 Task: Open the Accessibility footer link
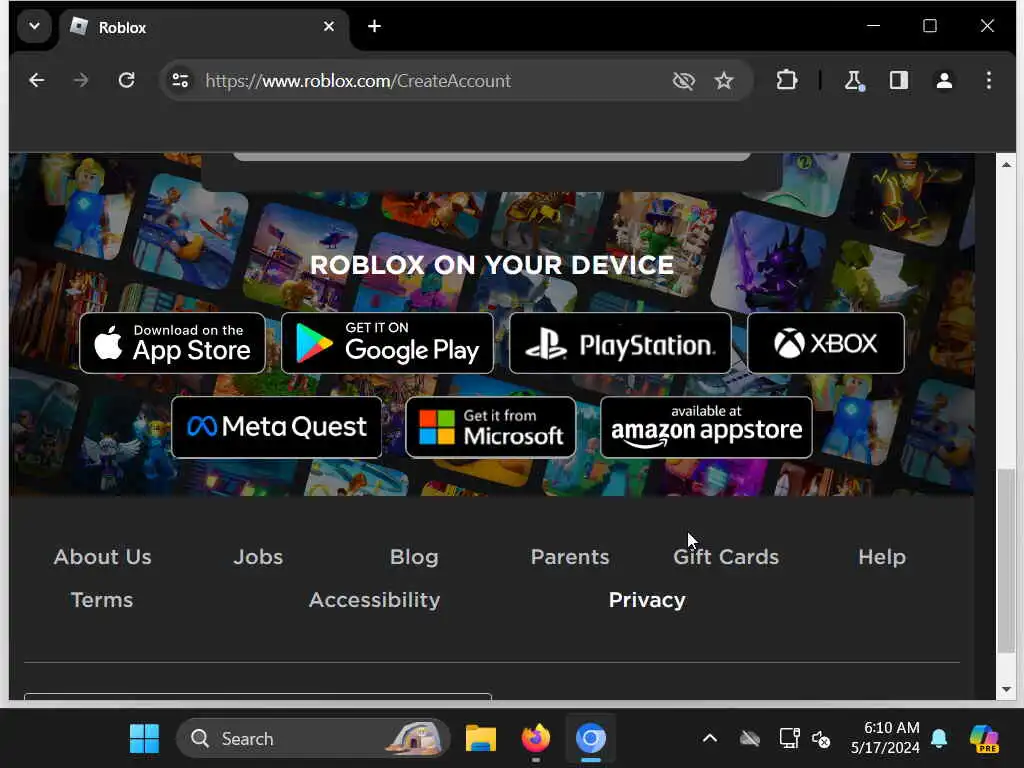tap(374, 600)
